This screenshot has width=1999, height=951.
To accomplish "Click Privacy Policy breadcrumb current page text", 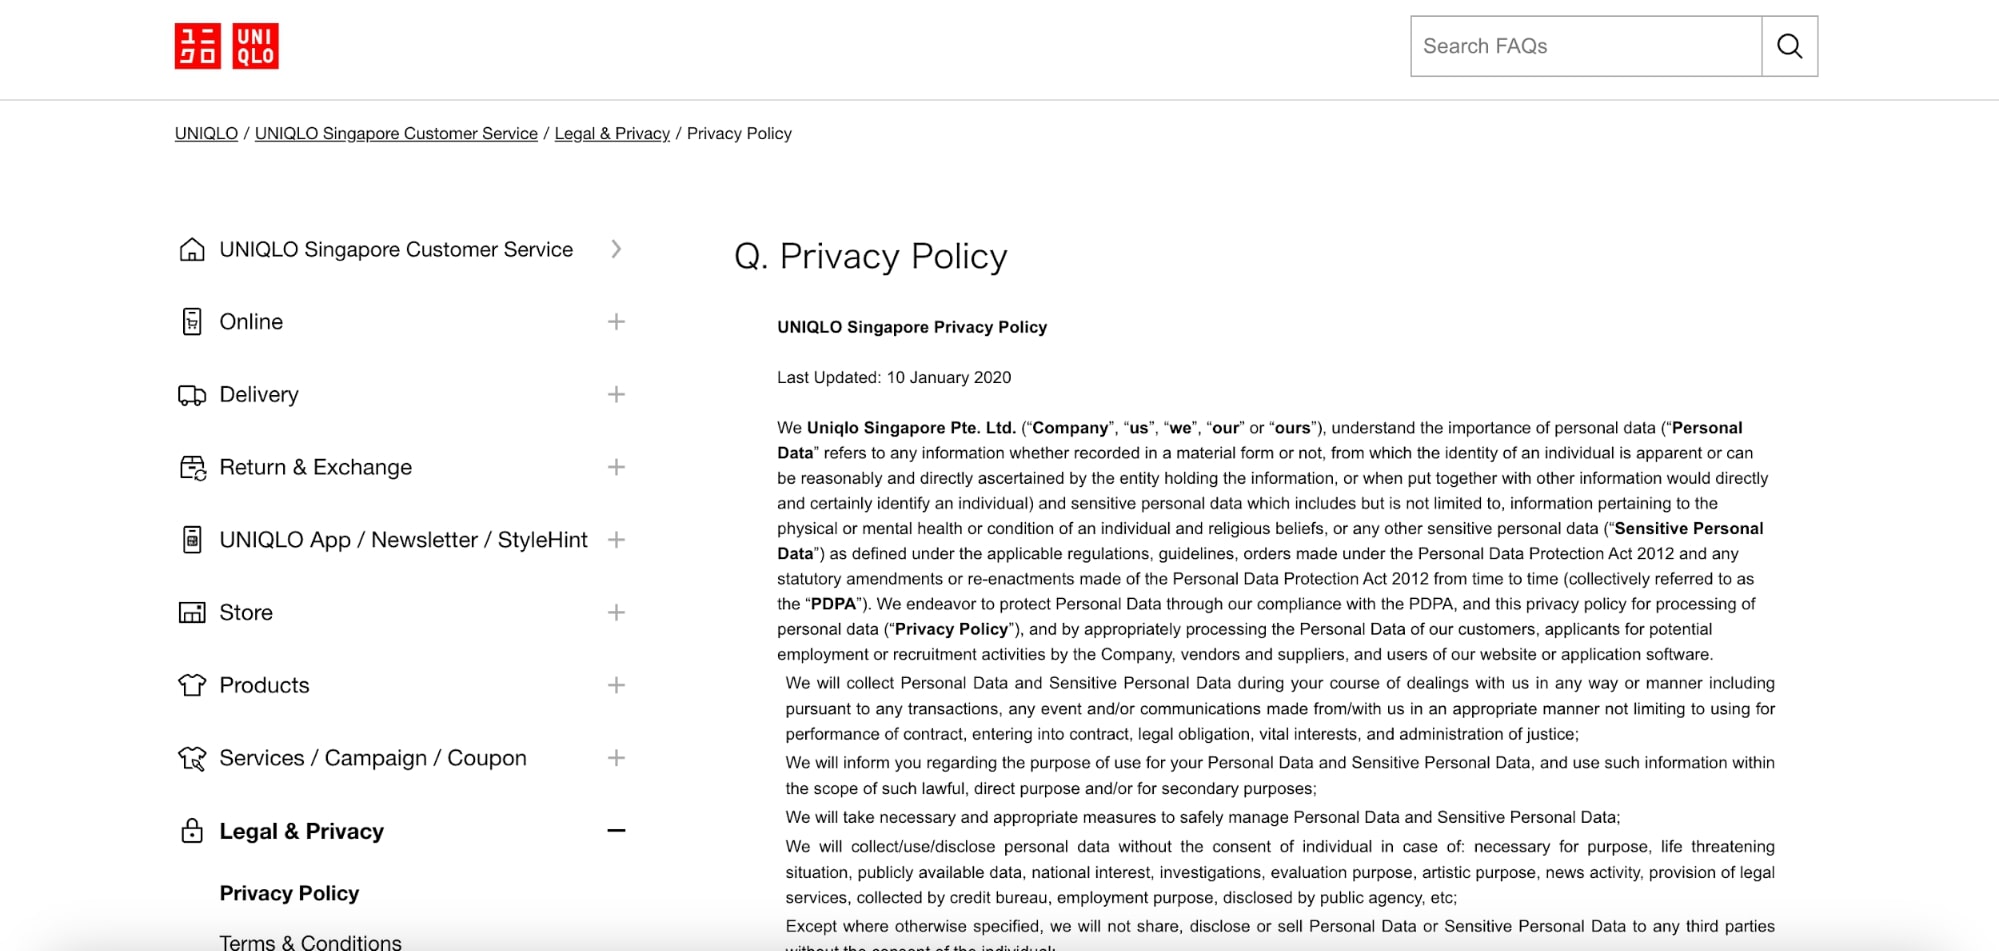I will point(739,133).
